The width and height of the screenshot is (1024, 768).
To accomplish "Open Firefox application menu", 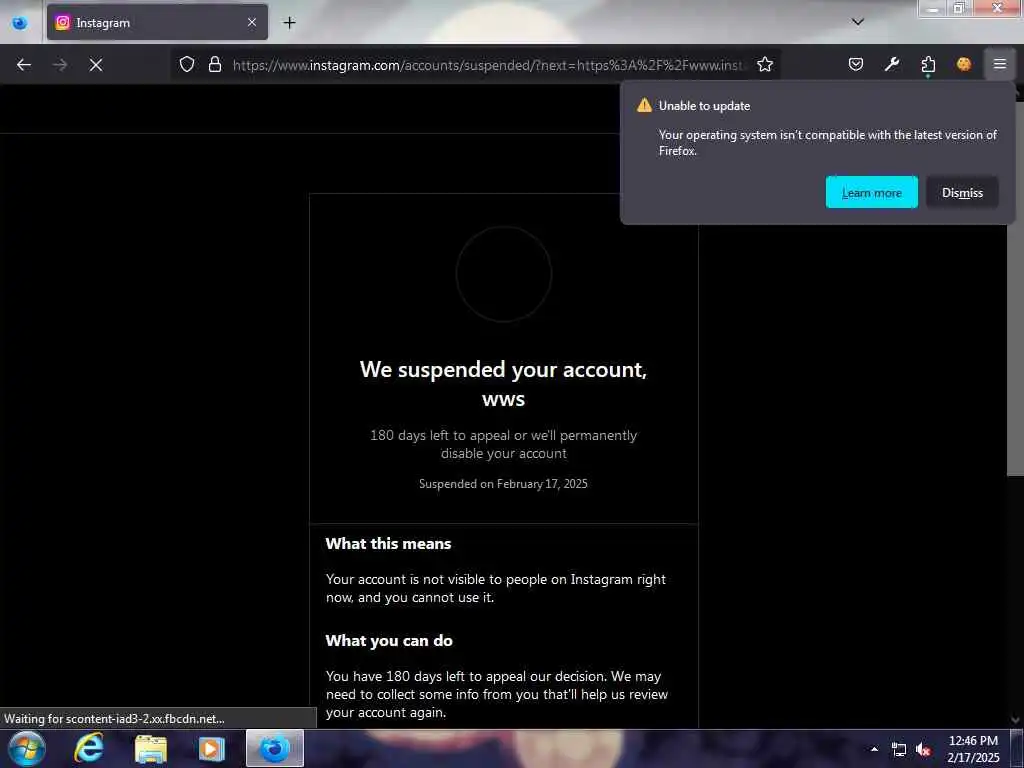I will (x=1000, y=64).
